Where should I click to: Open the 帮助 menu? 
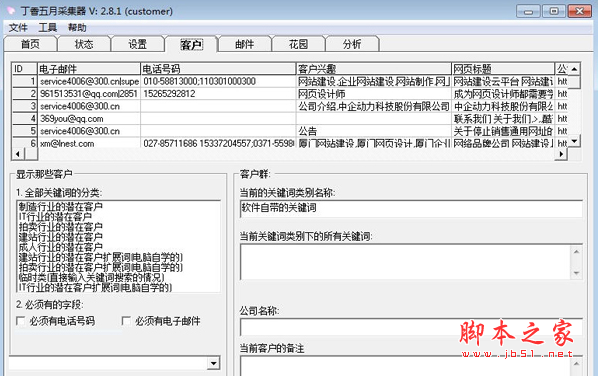click(x=77, y=28)
